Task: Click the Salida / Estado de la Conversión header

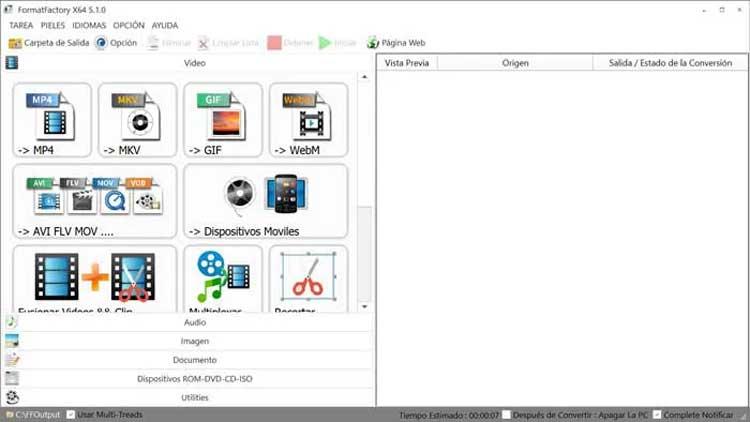Action: pos(670,63)
